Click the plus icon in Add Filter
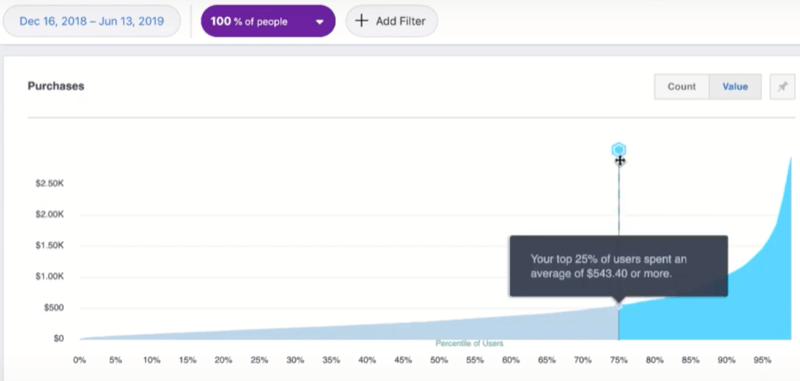This screenshot has width=800, height=381. [361, 21]
